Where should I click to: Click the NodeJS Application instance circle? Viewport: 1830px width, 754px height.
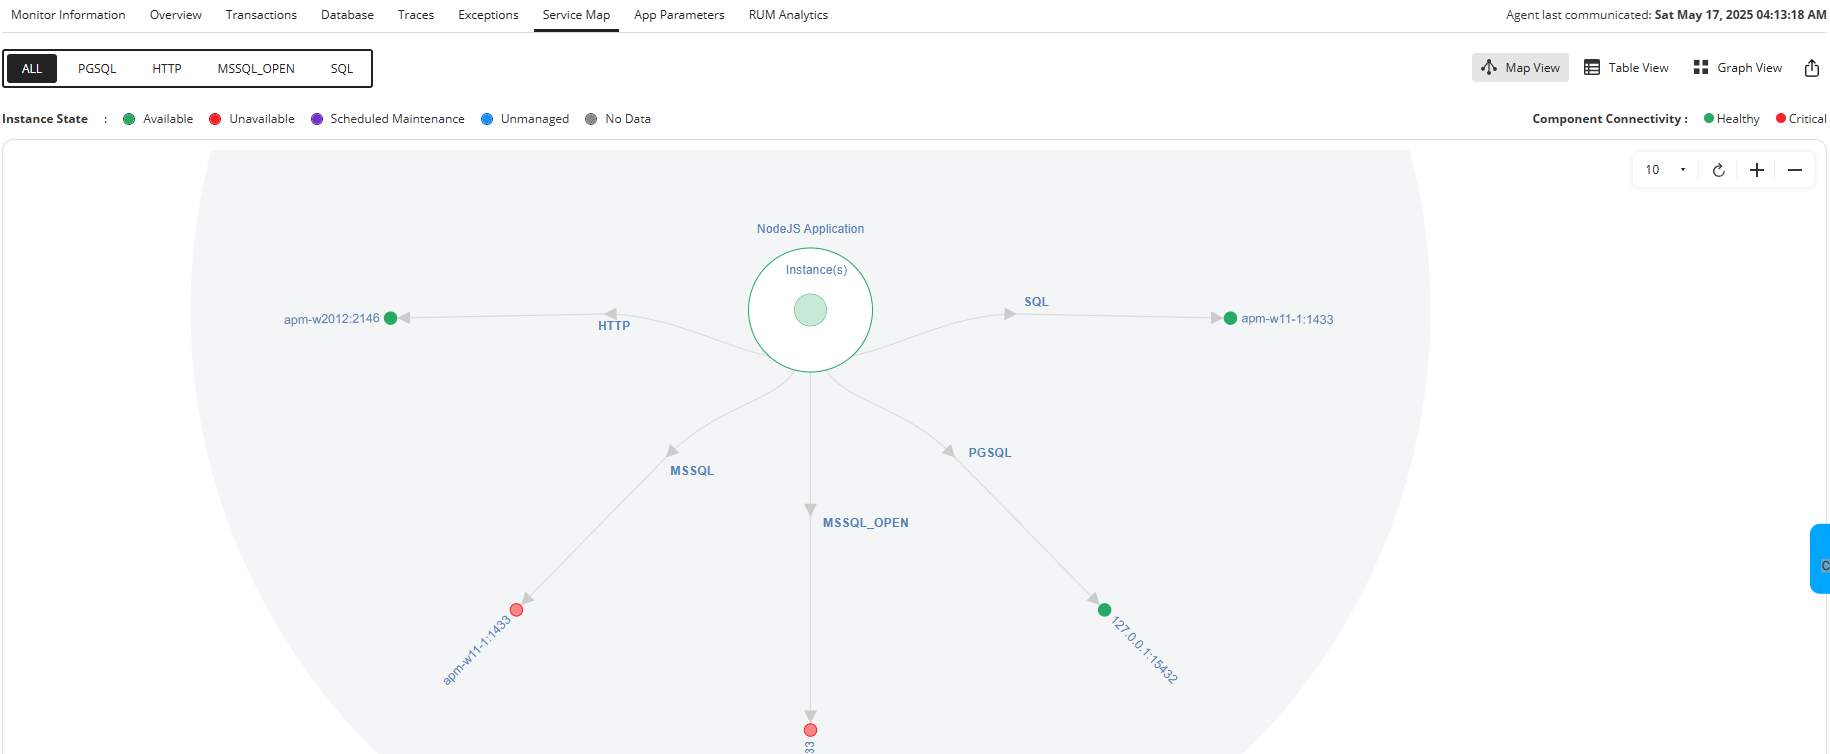click(x=810, y=310)
